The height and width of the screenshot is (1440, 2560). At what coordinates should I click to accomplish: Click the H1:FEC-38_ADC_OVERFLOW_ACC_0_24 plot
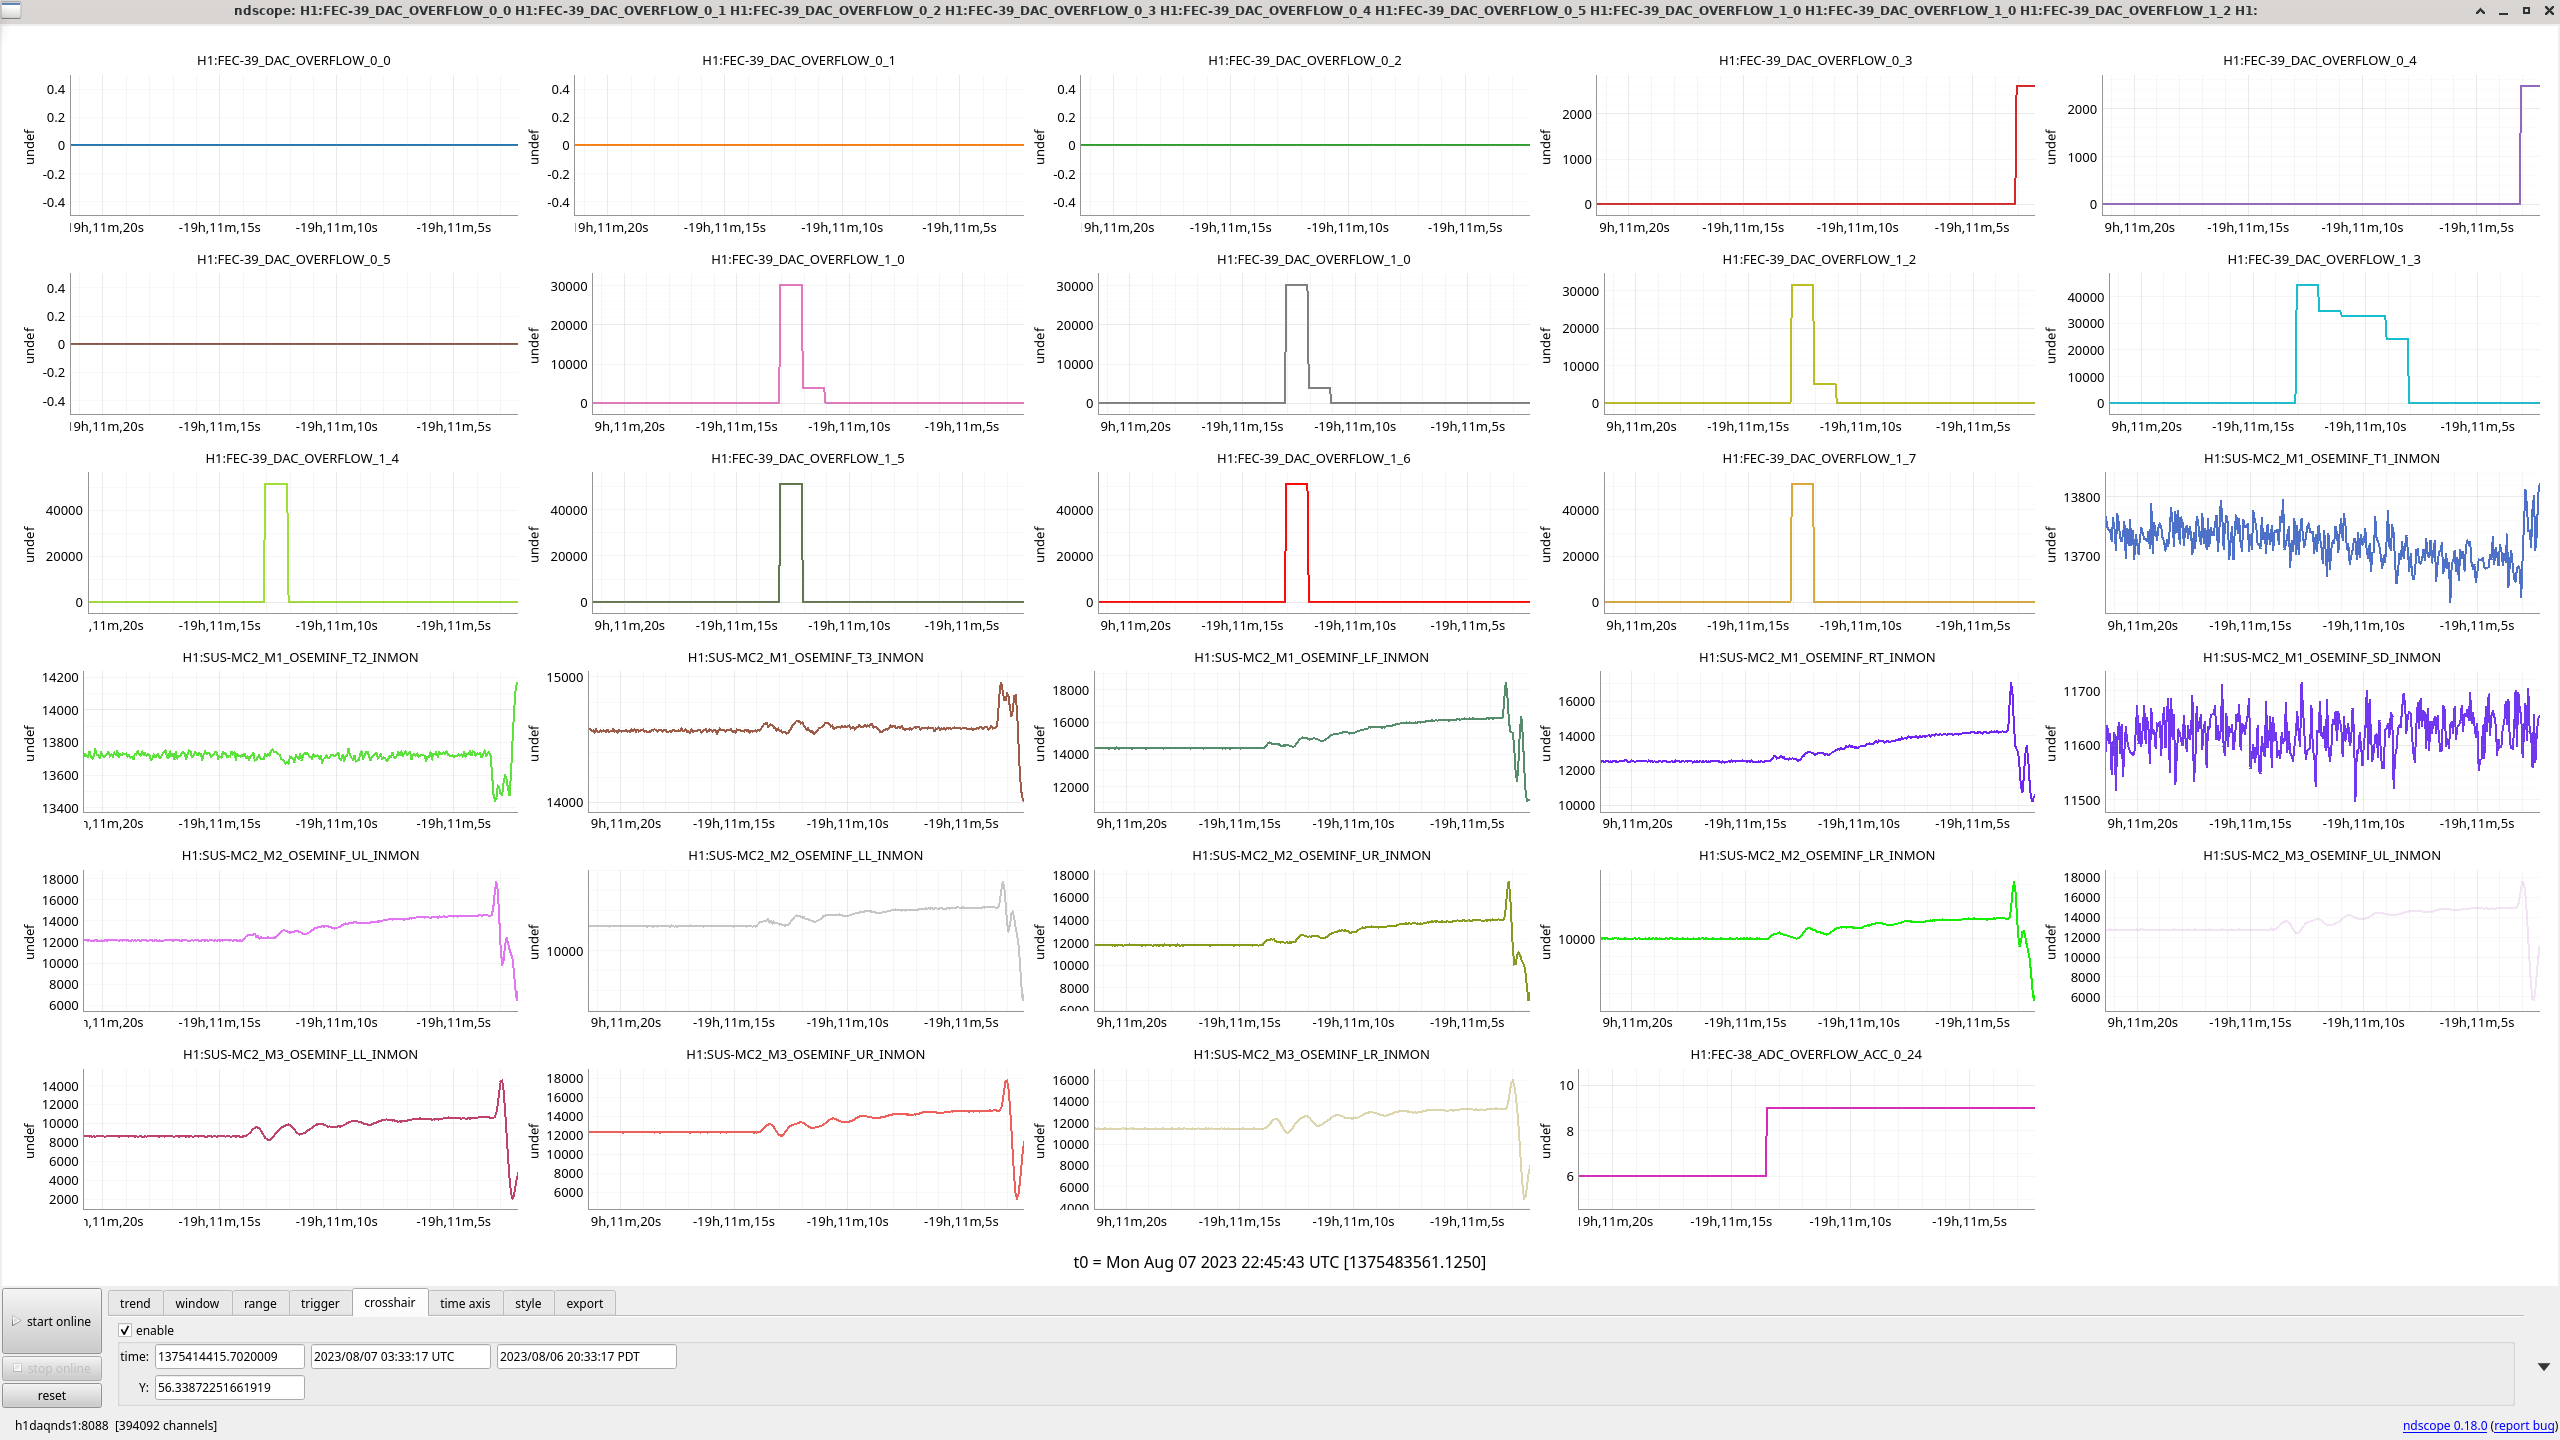coord(1806,1140)
